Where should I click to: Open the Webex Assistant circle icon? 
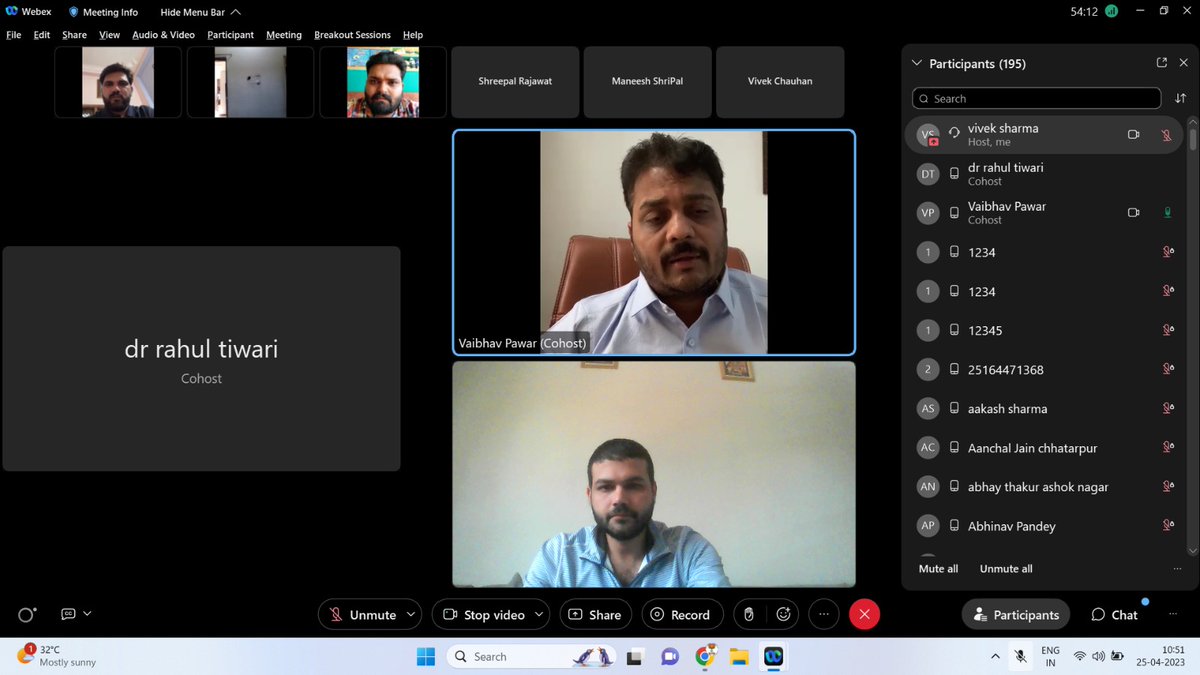(x=27, y=615)
